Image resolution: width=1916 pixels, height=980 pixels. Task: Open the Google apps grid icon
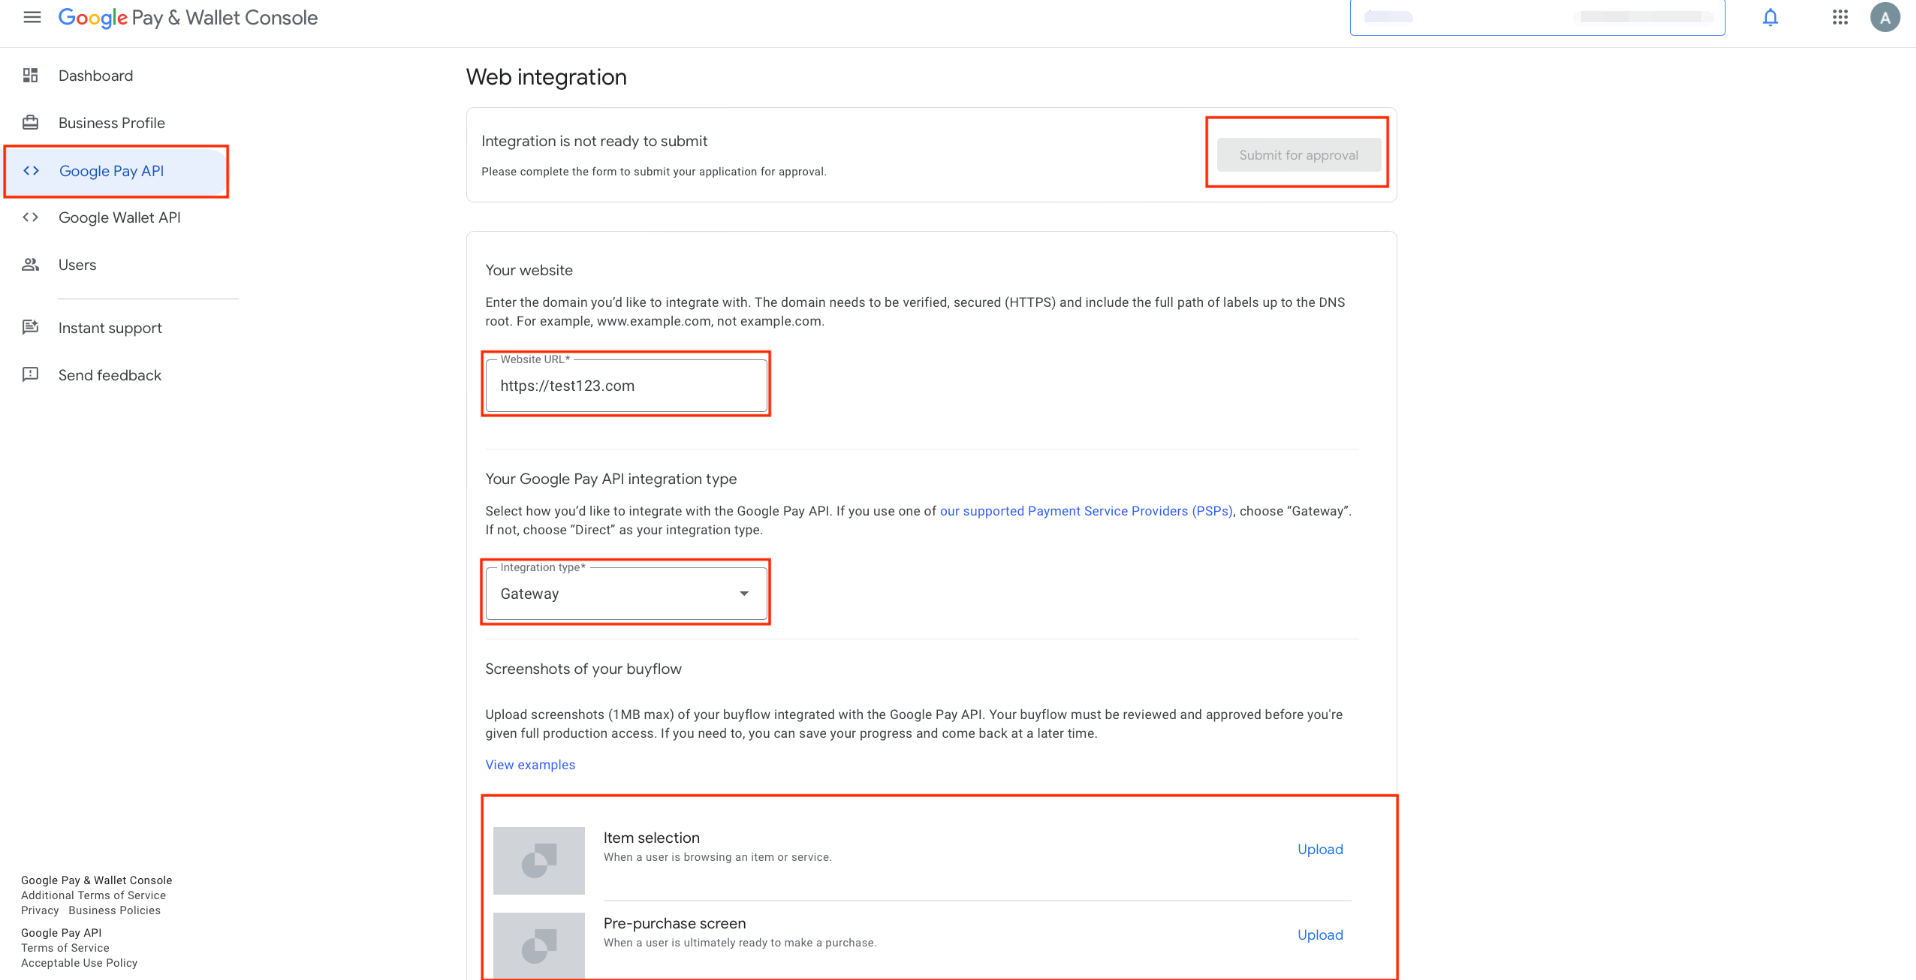(x=1840, y=17)
